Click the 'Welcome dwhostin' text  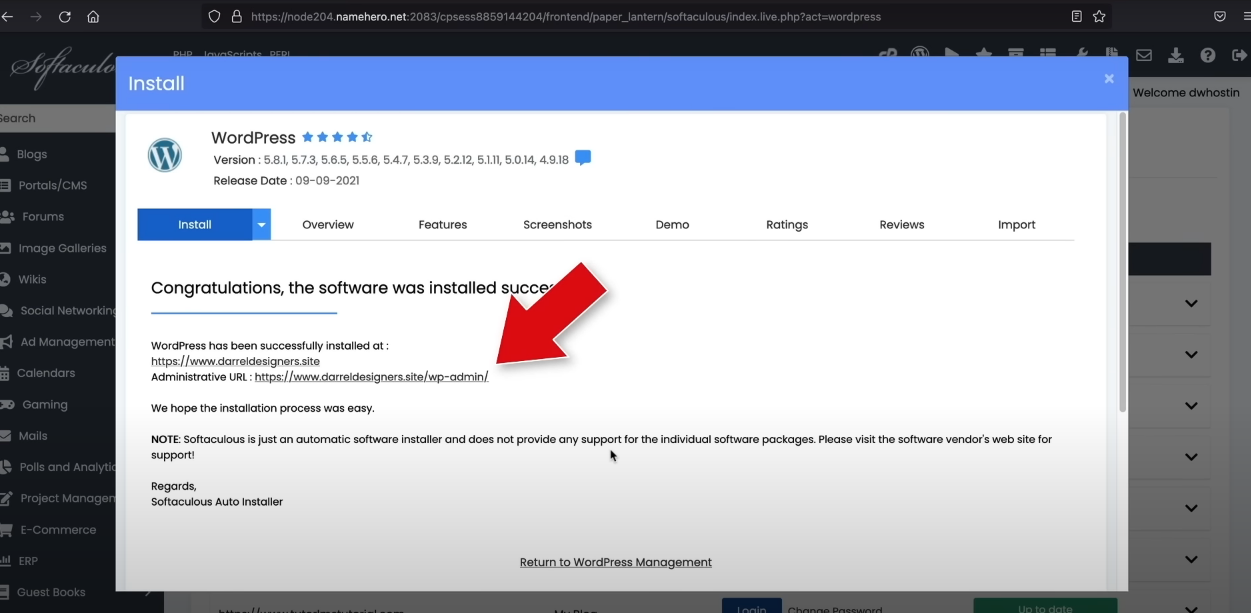click(x=1186, y=92)
